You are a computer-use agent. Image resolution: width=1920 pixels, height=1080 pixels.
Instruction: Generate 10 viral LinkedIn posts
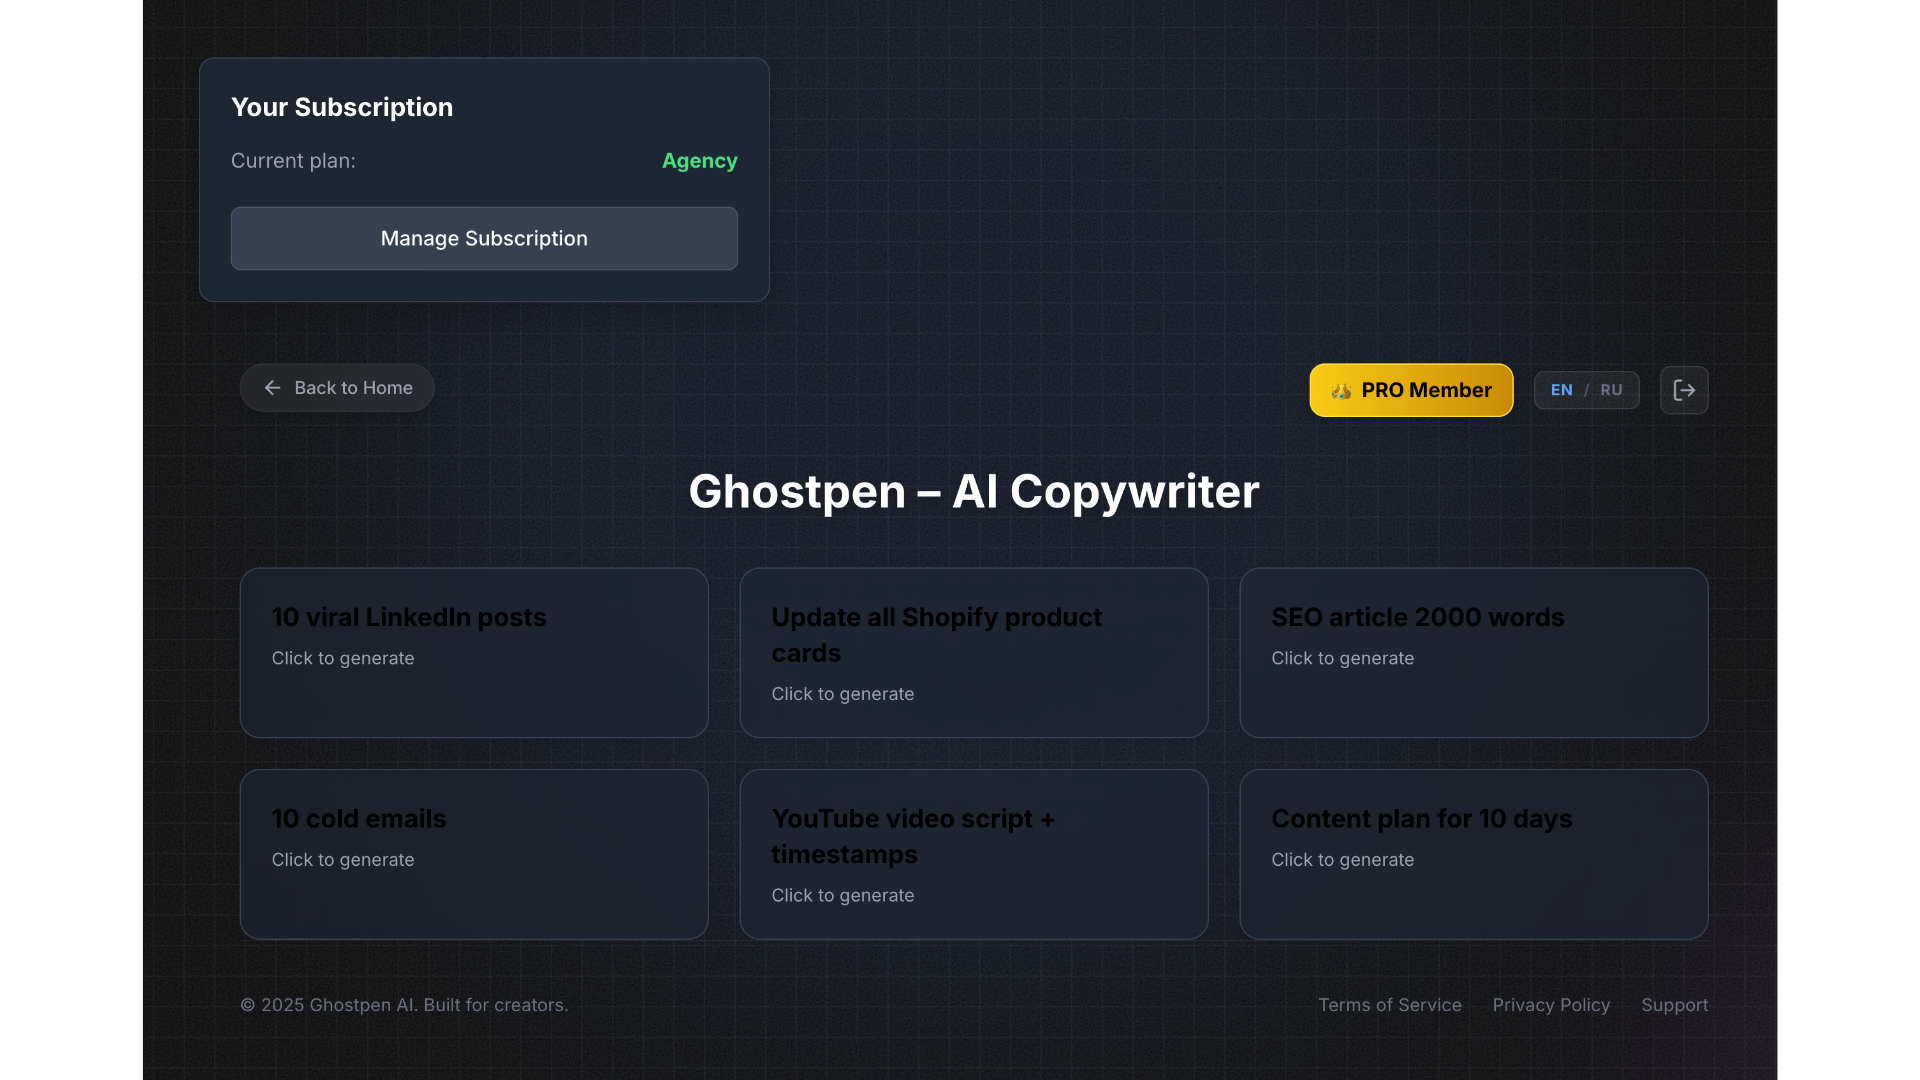coord(473,652)
